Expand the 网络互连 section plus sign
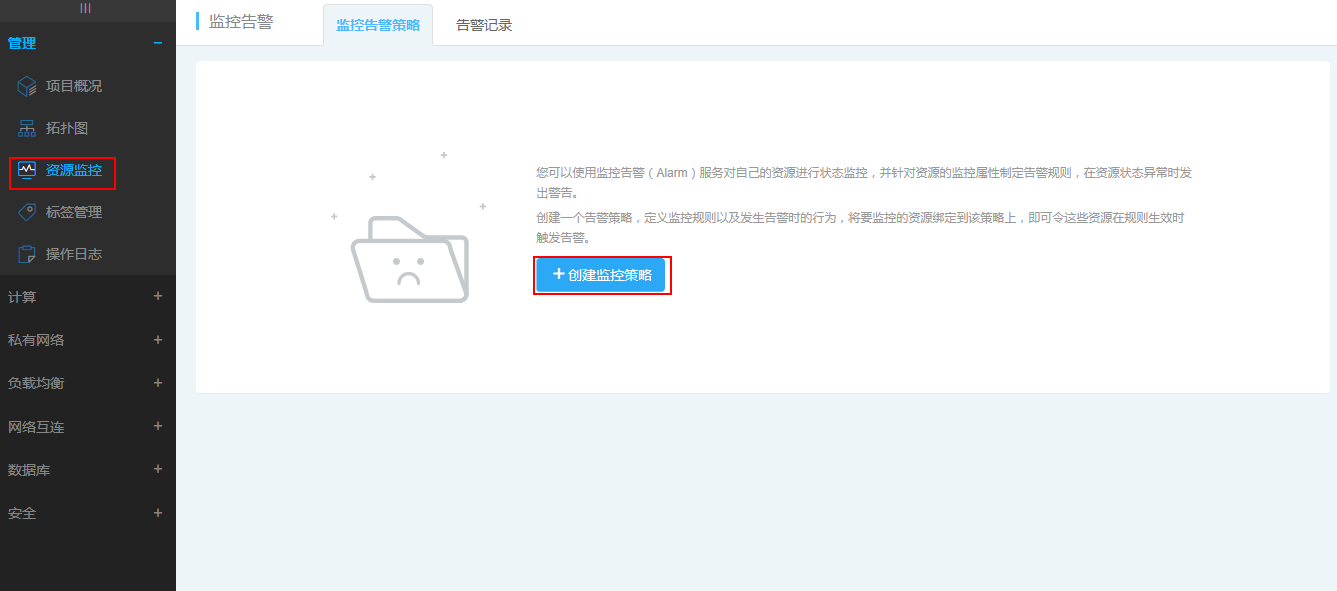Viewport: 1337px width, 591px height. (x=157, y=426)
